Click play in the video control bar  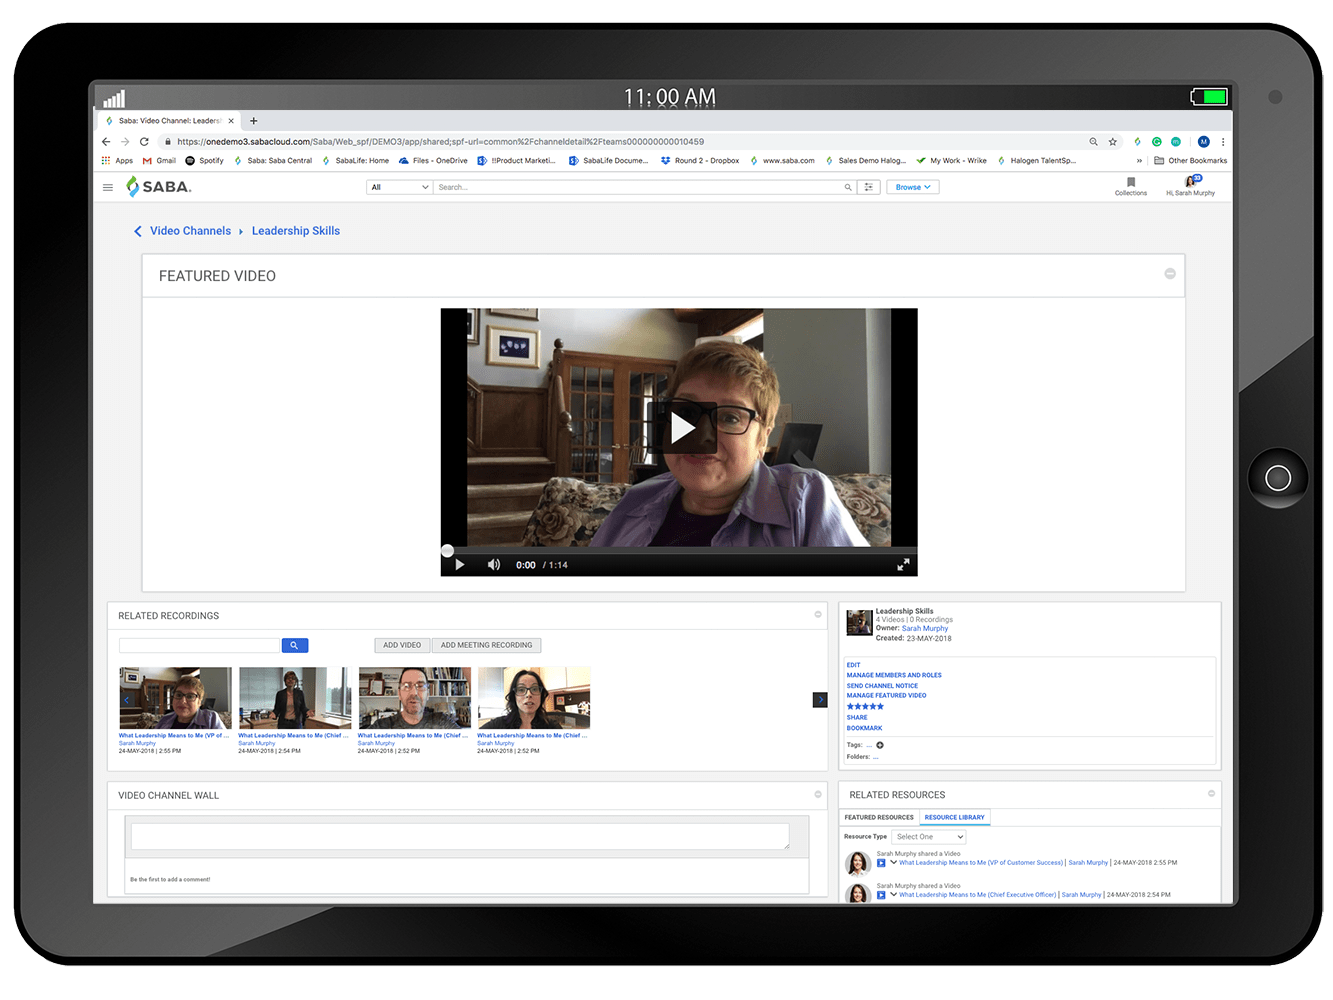(460, 565)
